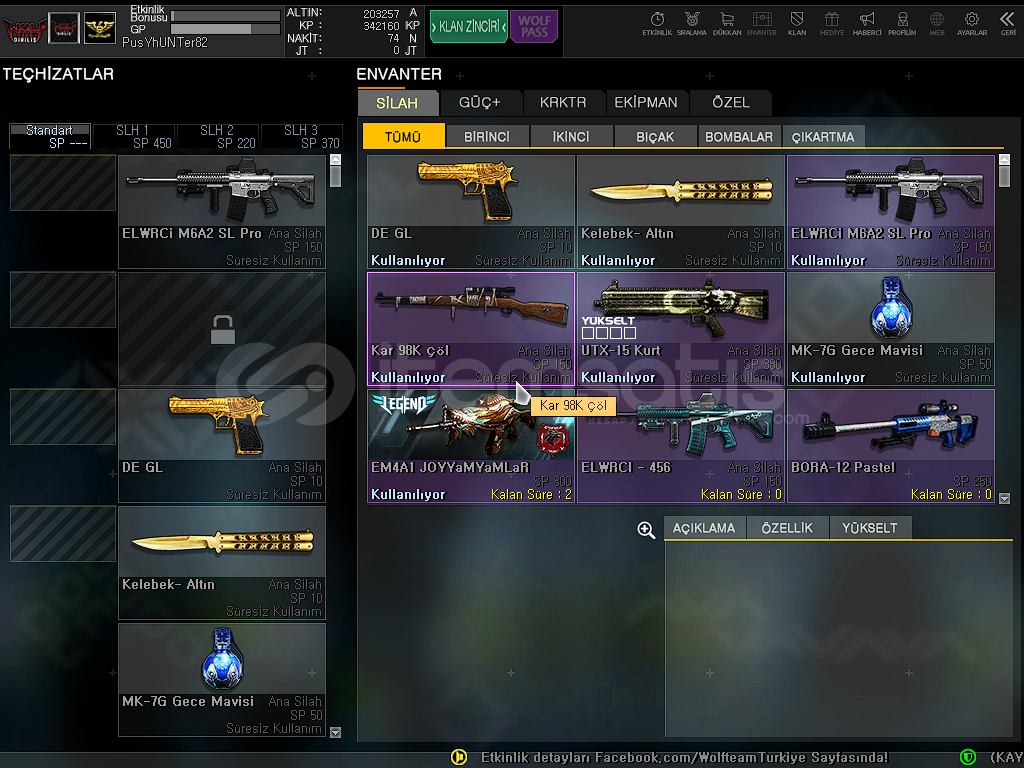Click equipped MK-7G Gece Mavisi slot
Image resolution: width=1024 pixels, height=768 pixels.
click(222, 680)
